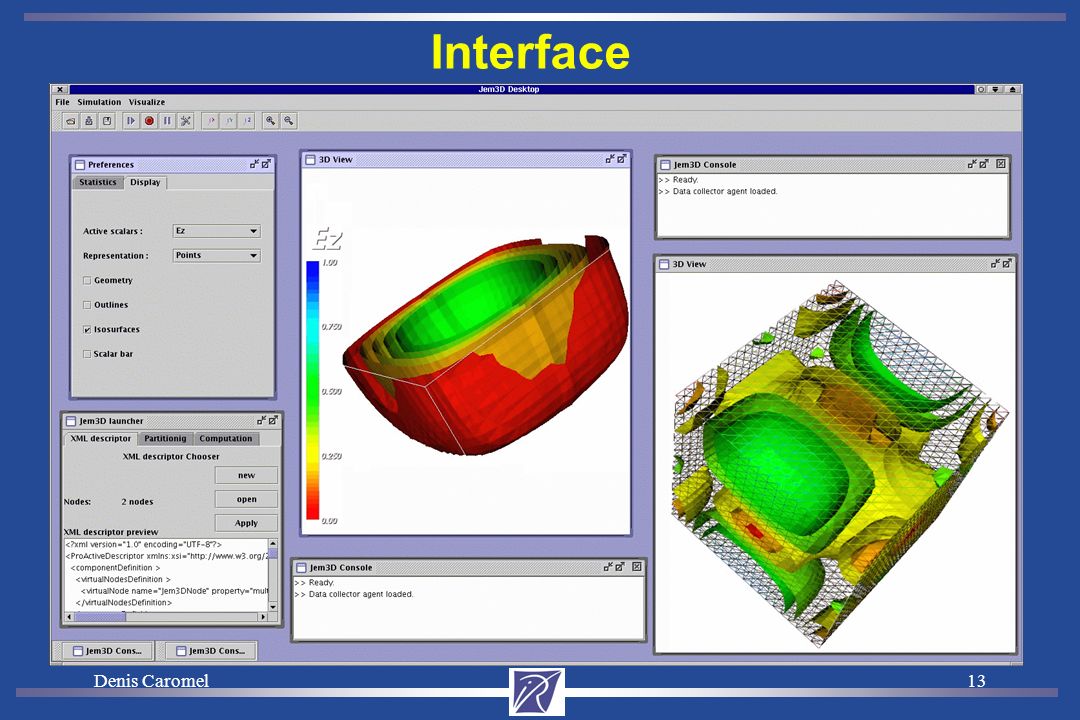Restore first Jem3D Cons... taskbar item
The width and height of the screenshot is (1080, 720).
click(x=107, y=650)
